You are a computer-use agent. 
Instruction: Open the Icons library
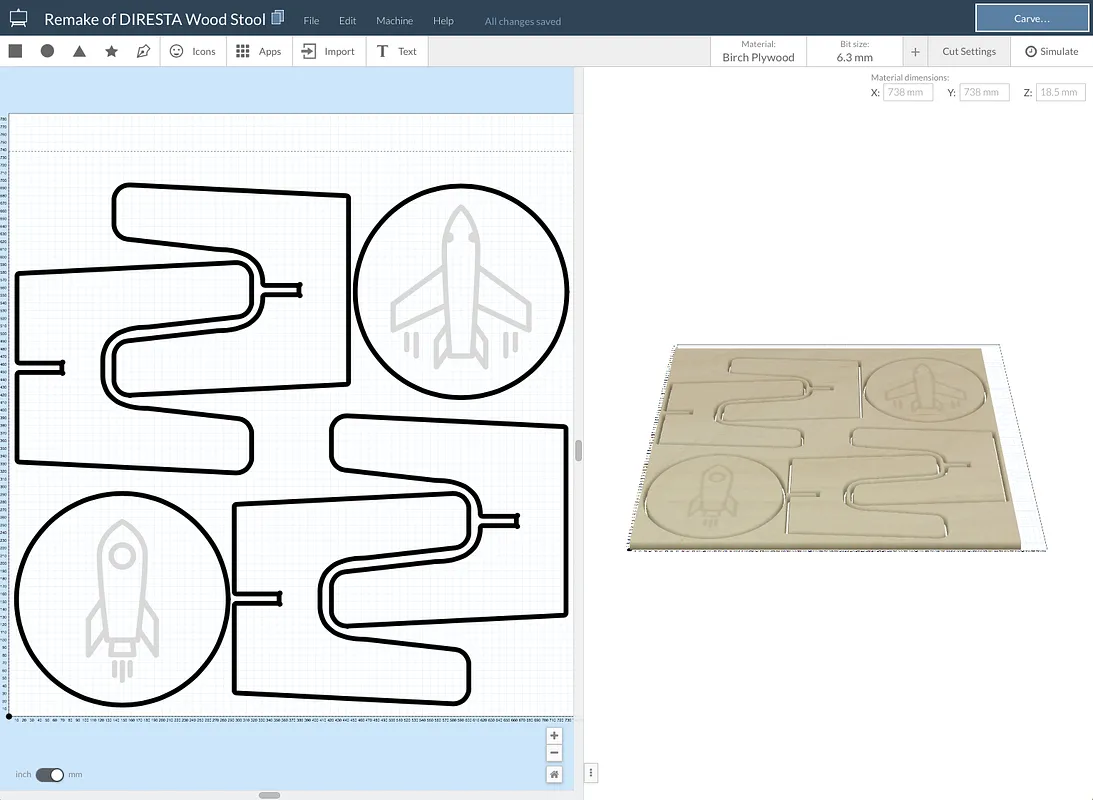(192, 51)
